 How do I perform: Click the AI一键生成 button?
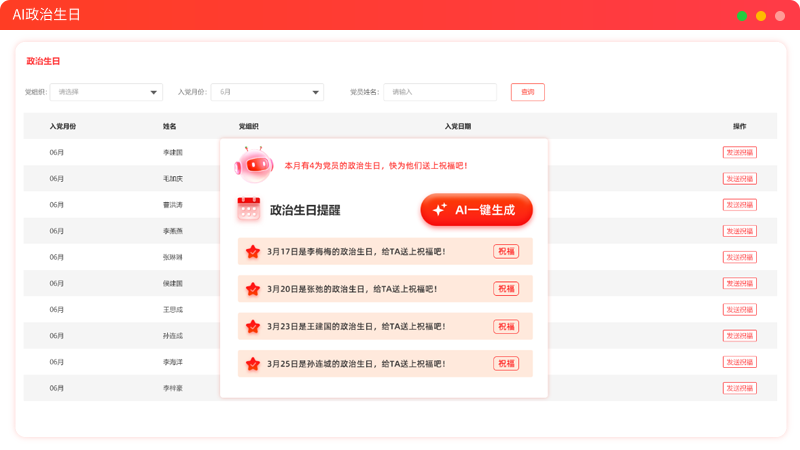tap(477, 210)
